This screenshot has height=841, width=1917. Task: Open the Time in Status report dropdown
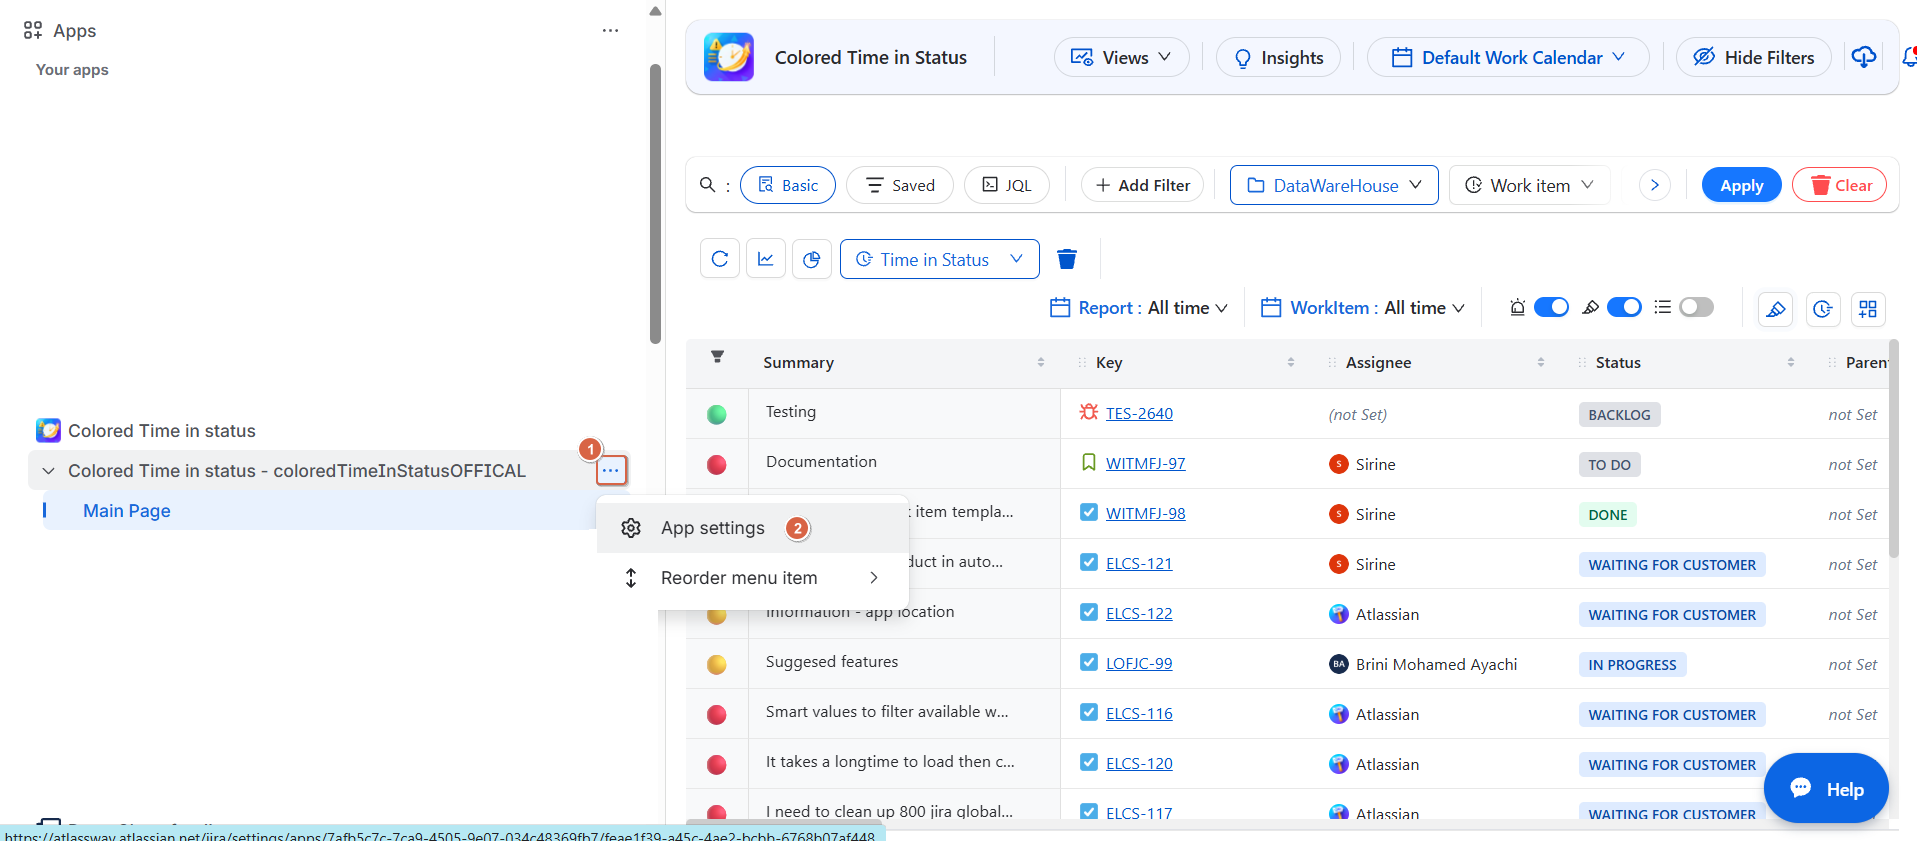pyautogui.click(x=940, y=259)
